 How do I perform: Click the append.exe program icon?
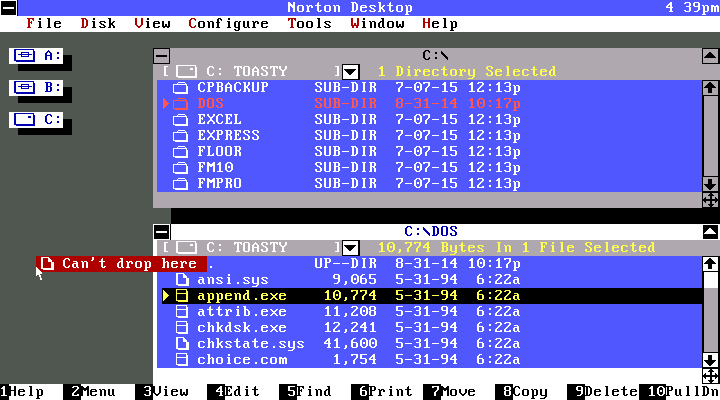(x=182, y=296)
